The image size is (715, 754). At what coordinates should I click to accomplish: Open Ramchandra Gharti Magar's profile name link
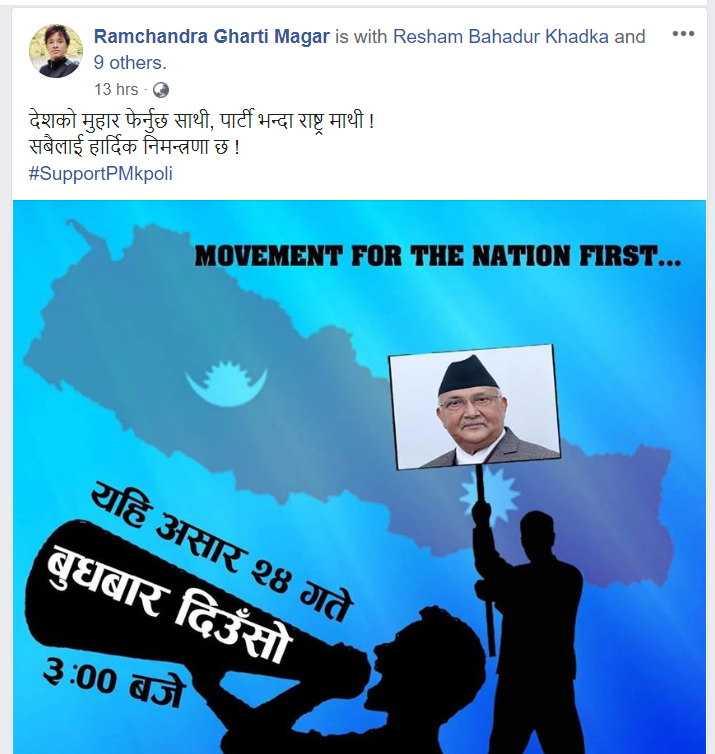(212, 37)
